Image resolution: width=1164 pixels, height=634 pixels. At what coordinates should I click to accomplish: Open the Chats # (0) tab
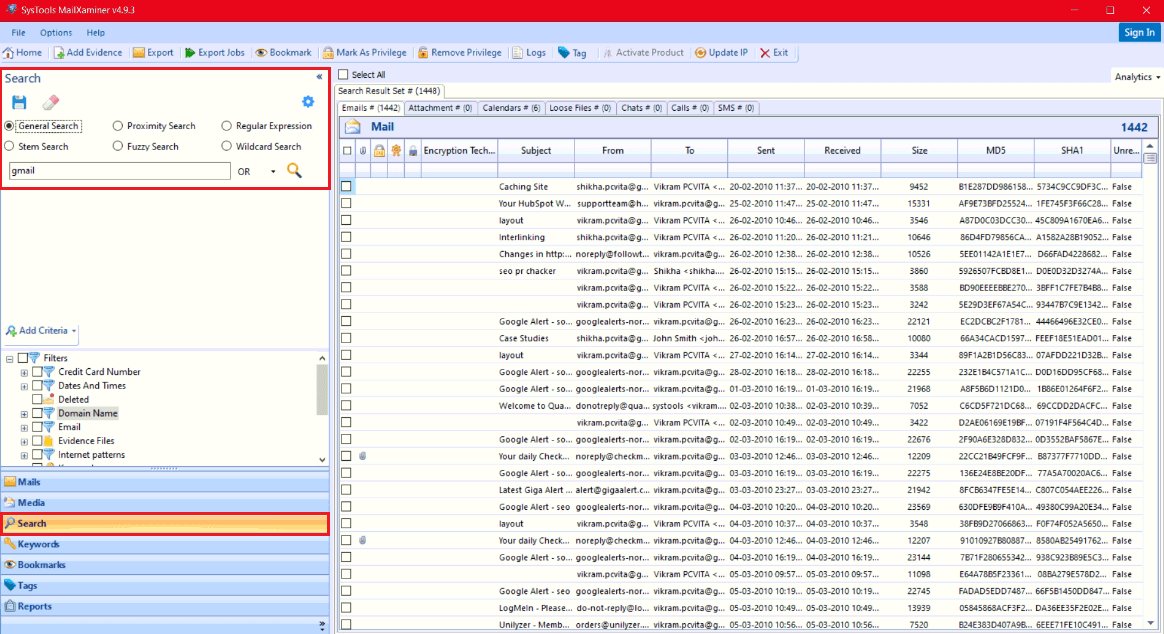point(641,108)
